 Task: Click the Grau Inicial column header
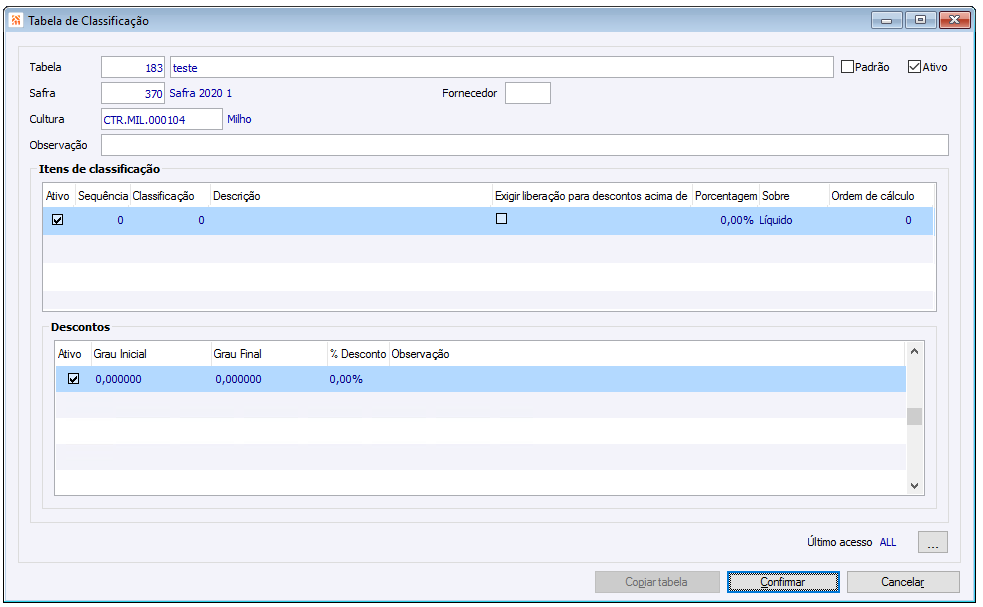click(150, 354)
